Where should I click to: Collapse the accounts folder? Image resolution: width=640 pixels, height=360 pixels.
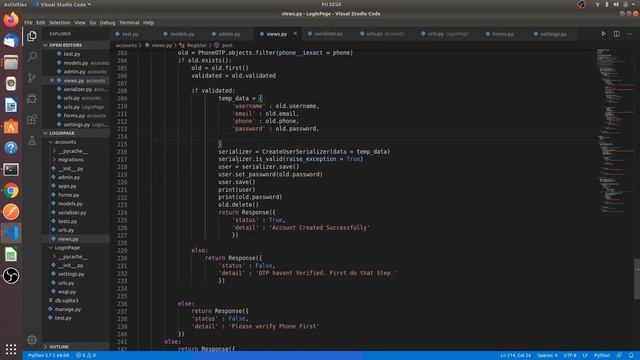click(x=65, y=142)
